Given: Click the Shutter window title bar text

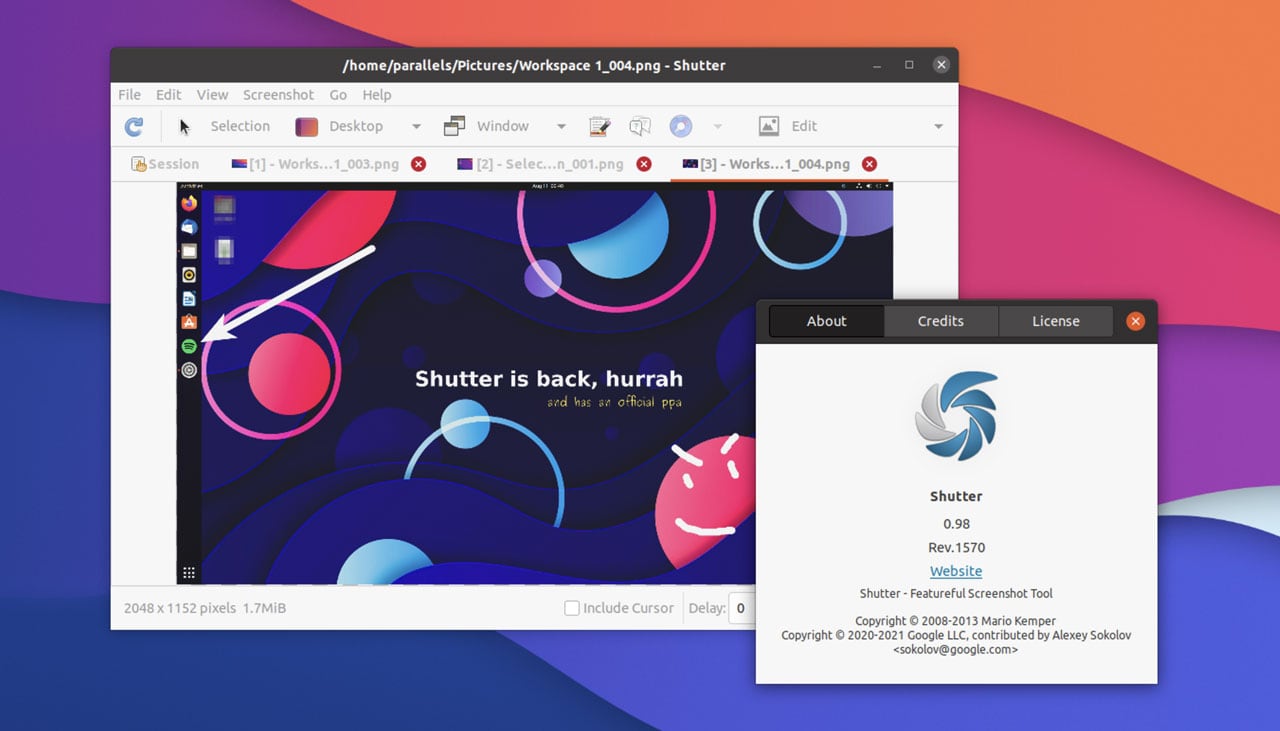Looking at the screenshot, I should [534, 65].
